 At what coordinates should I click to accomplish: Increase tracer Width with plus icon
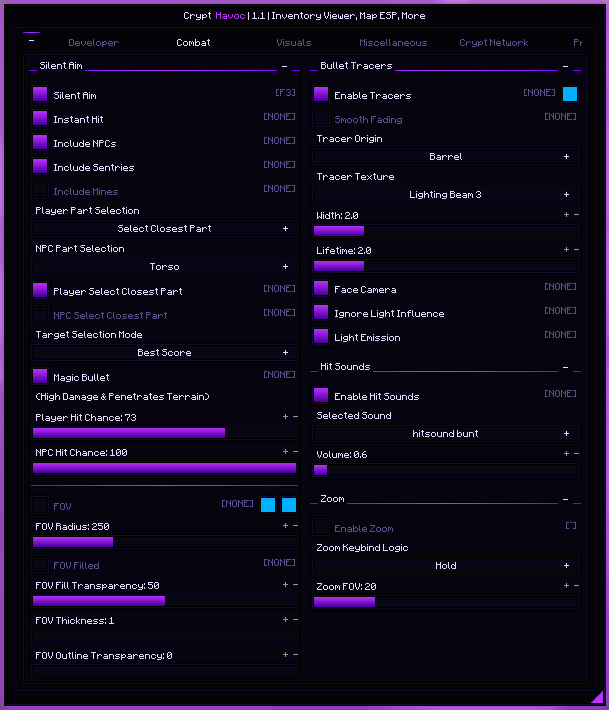tap(566, 215)
